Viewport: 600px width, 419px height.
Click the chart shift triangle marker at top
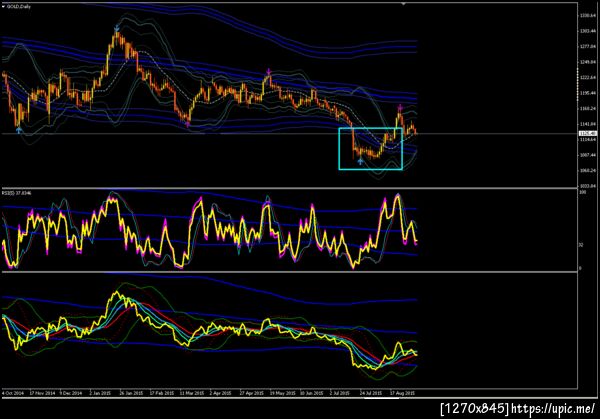[403, 3]
